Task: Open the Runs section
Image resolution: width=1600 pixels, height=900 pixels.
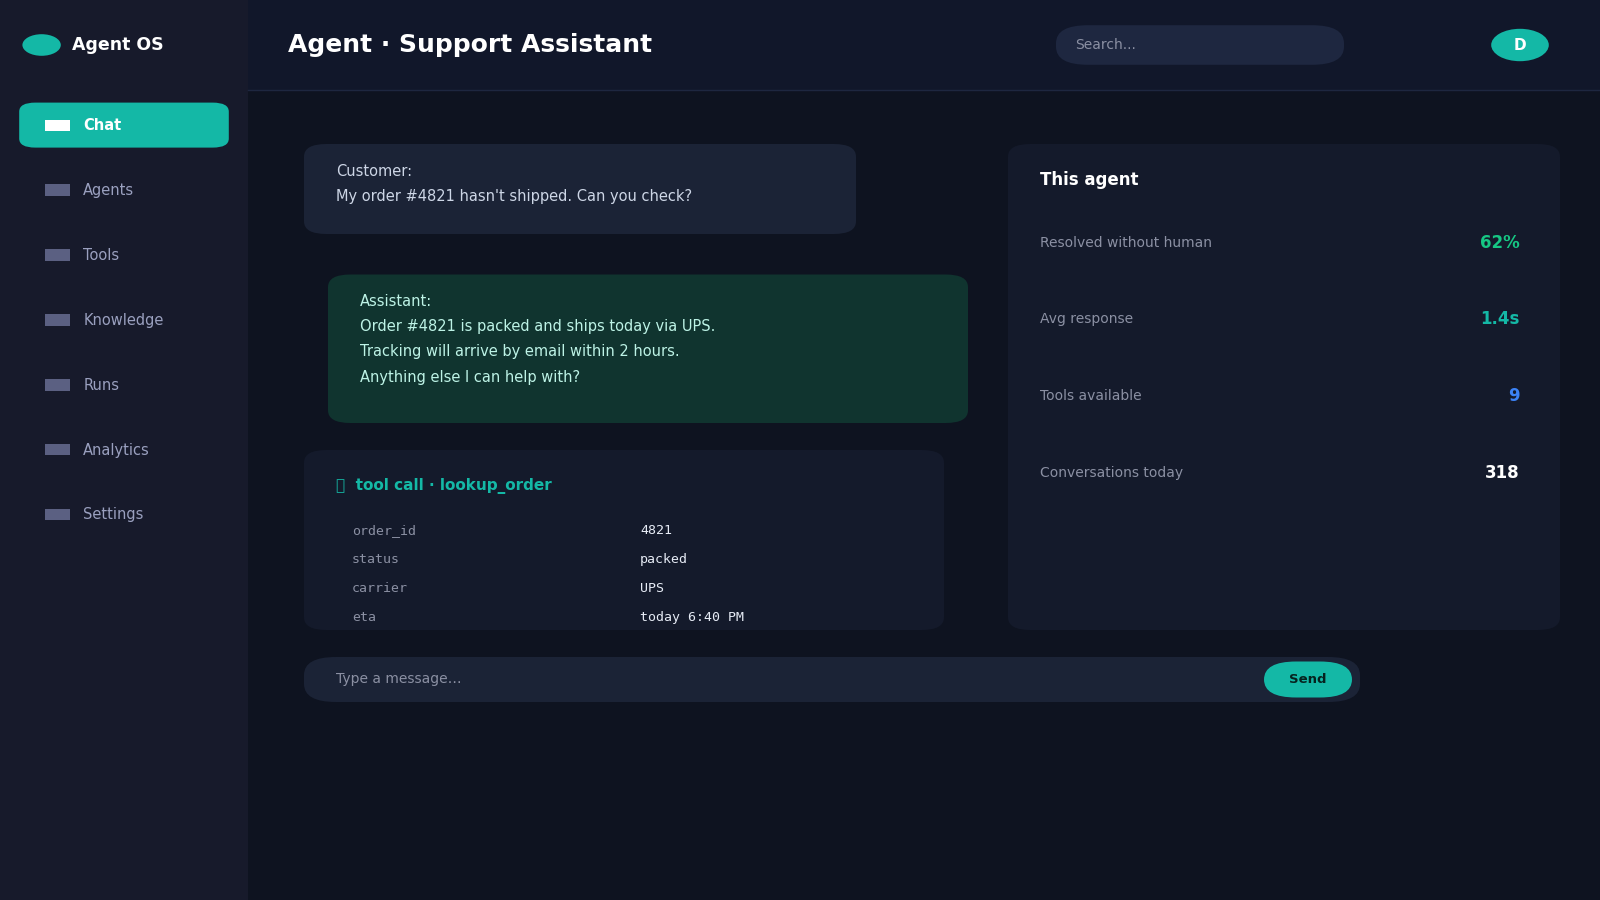Action: [x=124, y=385]
